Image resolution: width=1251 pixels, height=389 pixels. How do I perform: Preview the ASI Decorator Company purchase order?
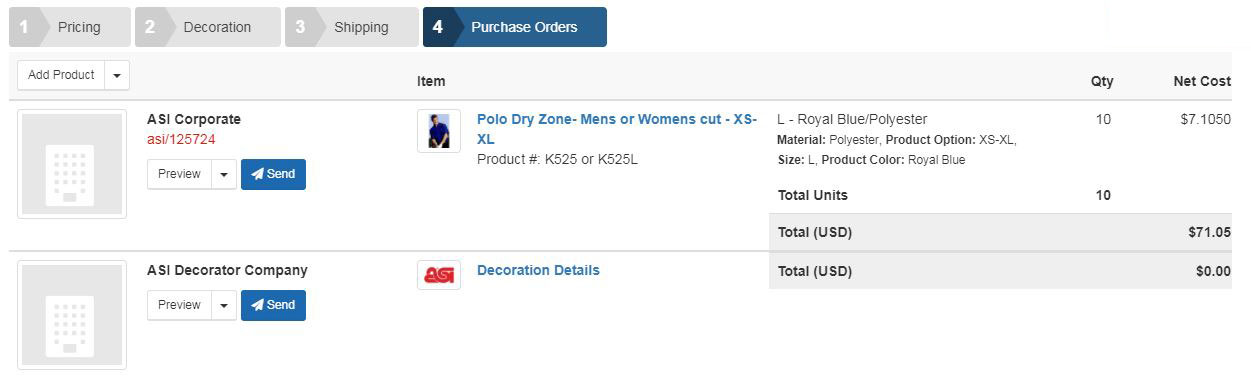point(179,305)
